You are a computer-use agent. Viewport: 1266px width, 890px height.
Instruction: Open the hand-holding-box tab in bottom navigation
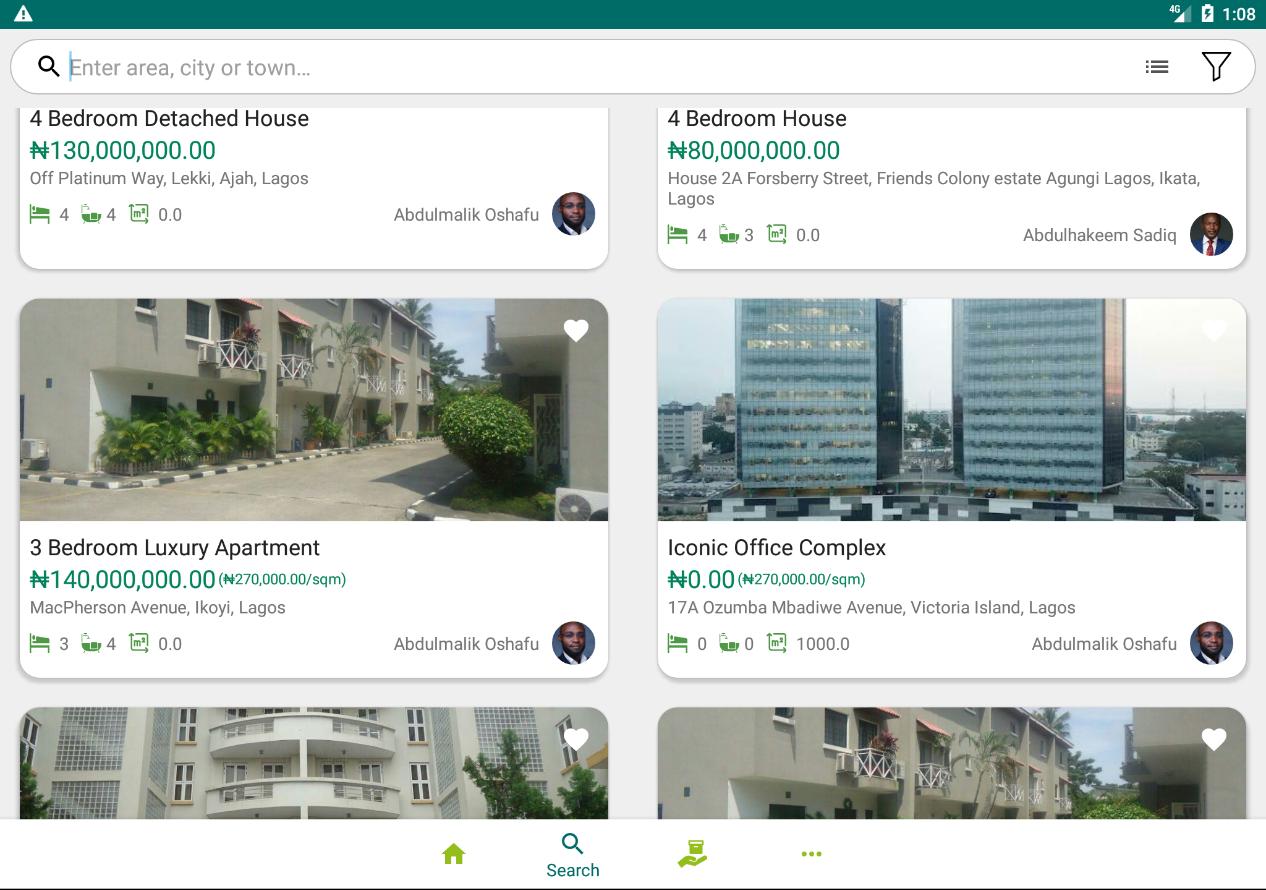(692, 854)
